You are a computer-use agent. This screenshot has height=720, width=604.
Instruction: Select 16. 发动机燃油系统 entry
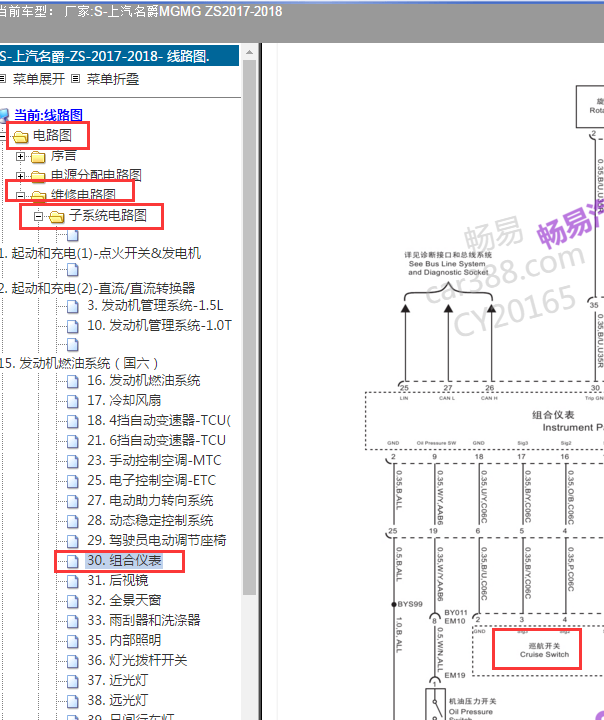click(144, 381)
